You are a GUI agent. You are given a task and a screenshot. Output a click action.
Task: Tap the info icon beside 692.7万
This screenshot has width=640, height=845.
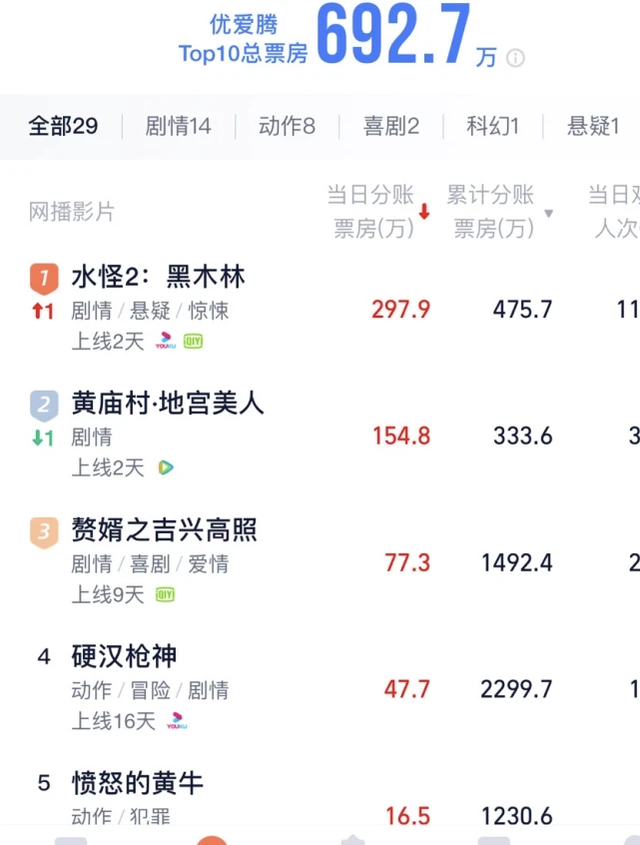516,58
